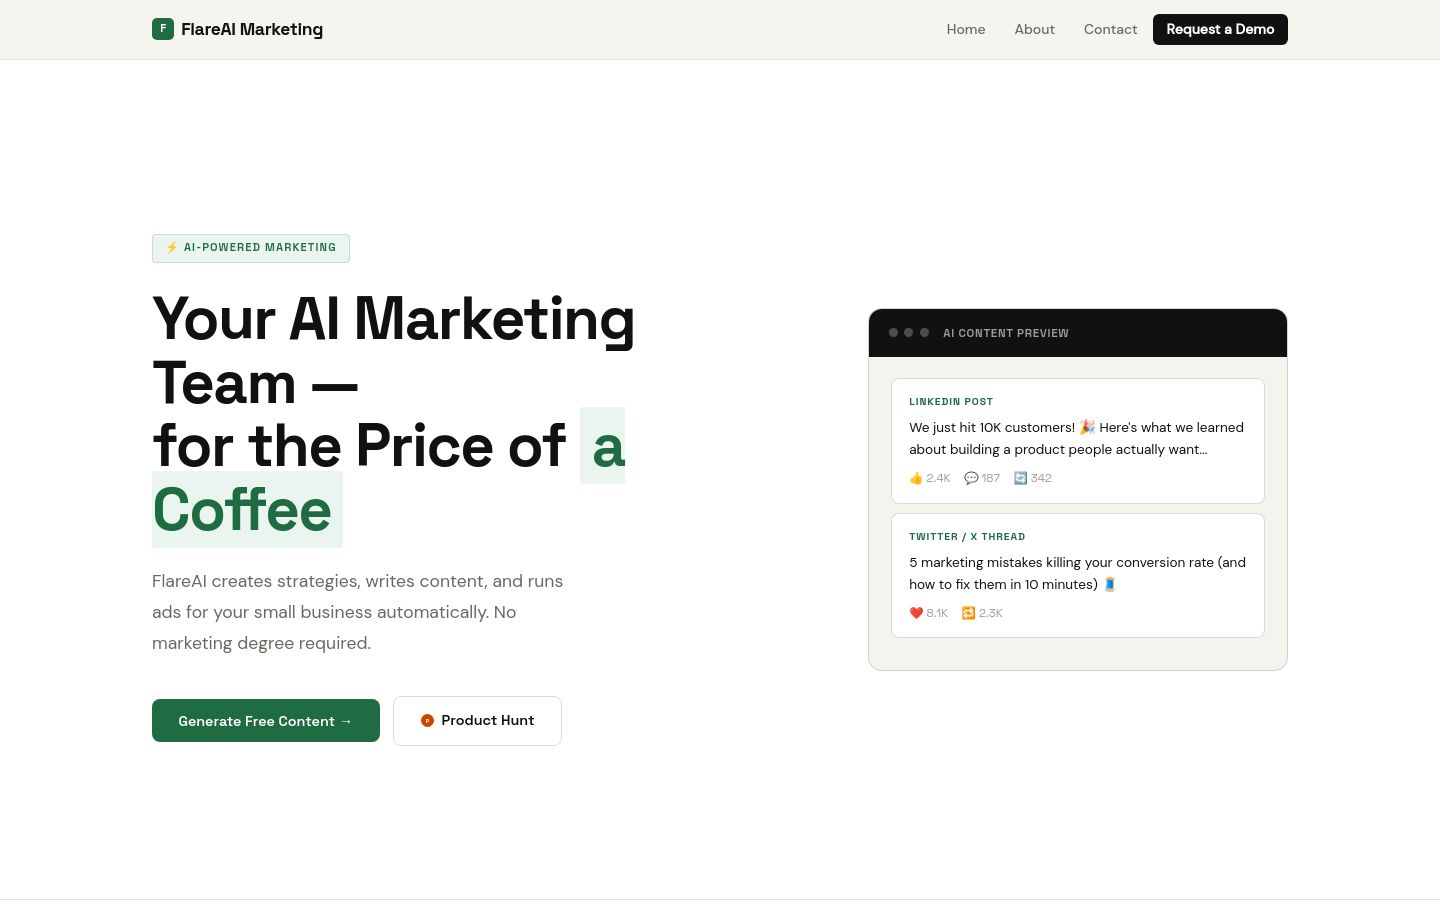Viewport: 1440px width, 900px height.
Task: Click the AI-Powered Marketing badge
Action: coord(251,248)
